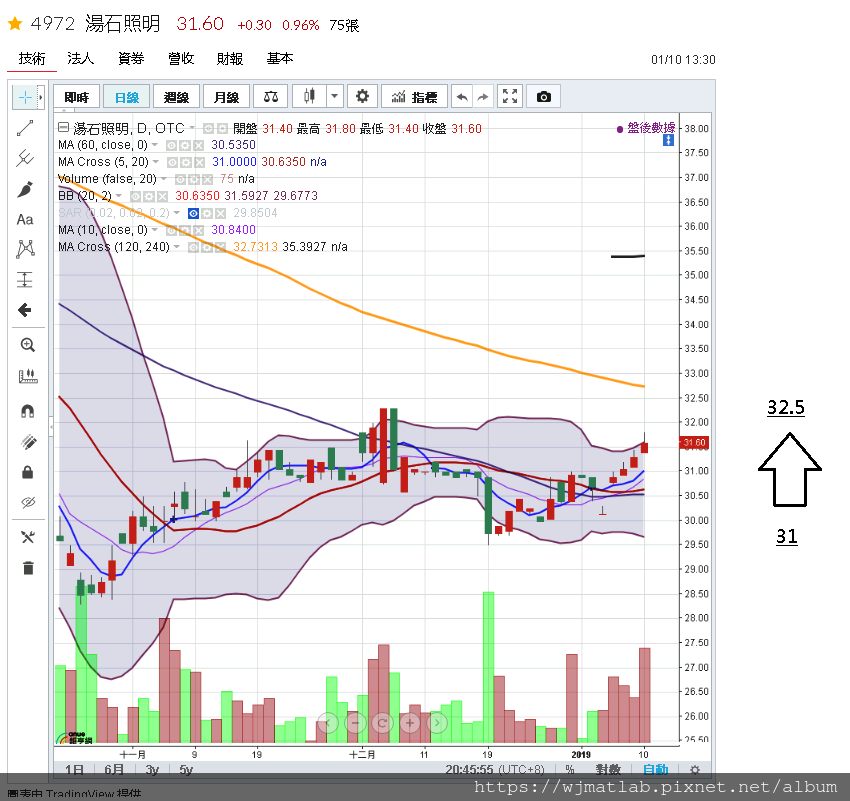
Task: Toggle the 自動 auto scale option
Action: pyautogui.click(x=655, y=770)
